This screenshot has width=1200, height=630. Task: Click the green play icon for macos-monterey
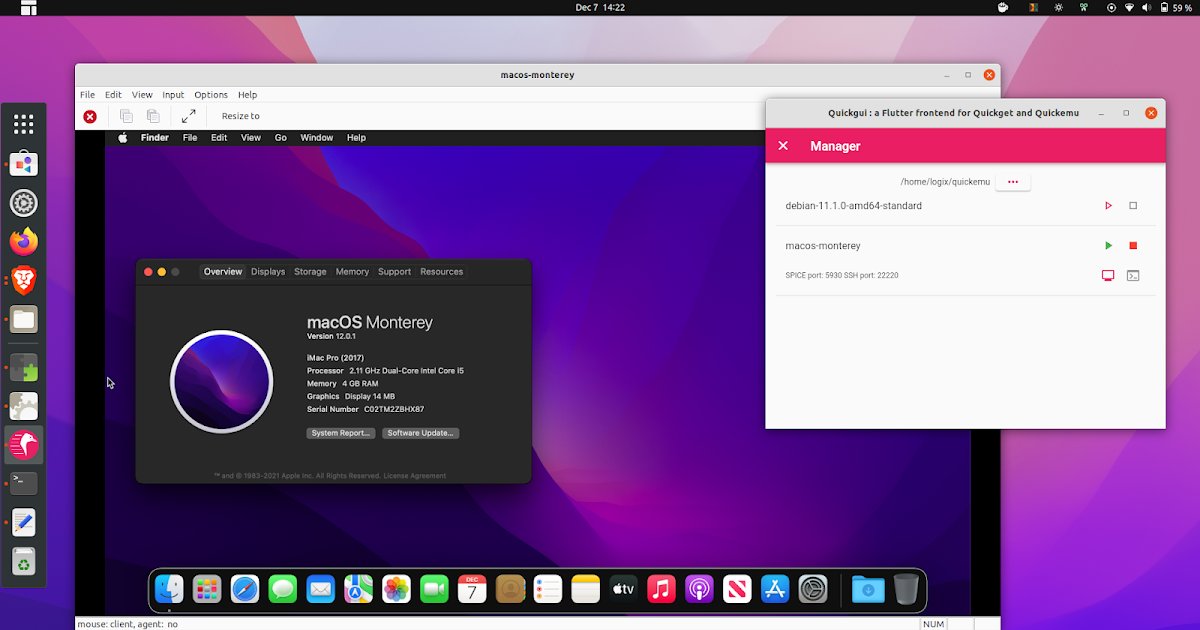click(x=1108, y=246)
